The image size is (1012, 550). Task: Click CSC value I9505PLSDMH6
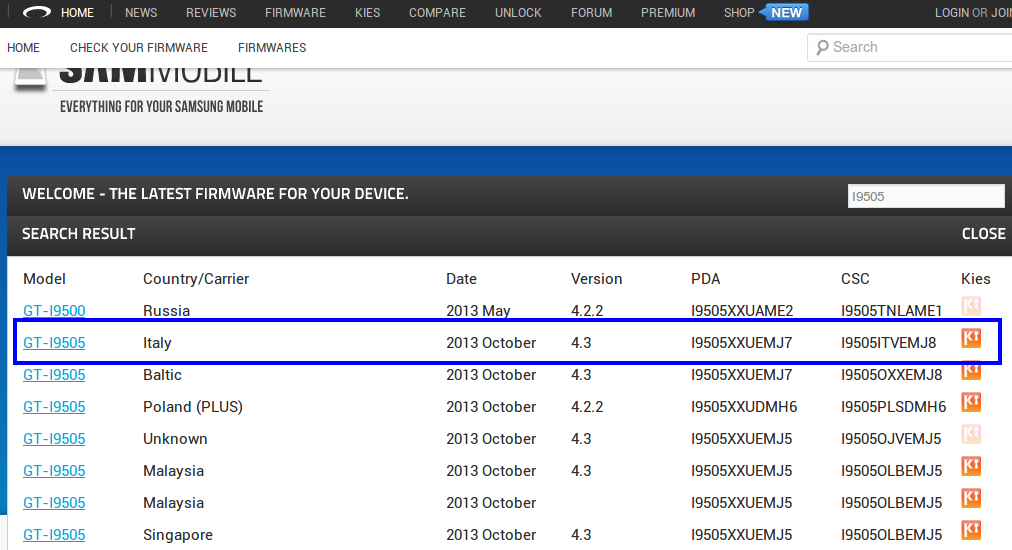tap(893, 407)
